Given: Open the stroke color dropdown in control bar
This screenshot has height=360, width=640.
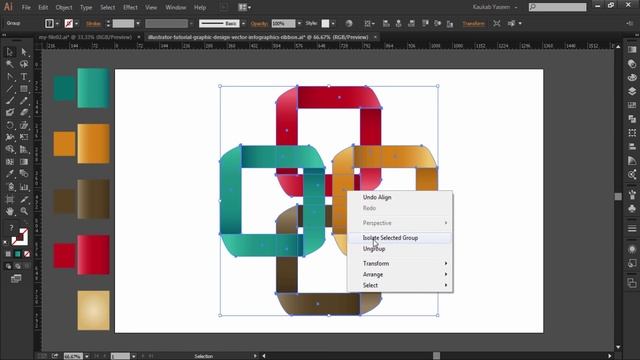Looking at the screenshot, I should pos(76,24).
